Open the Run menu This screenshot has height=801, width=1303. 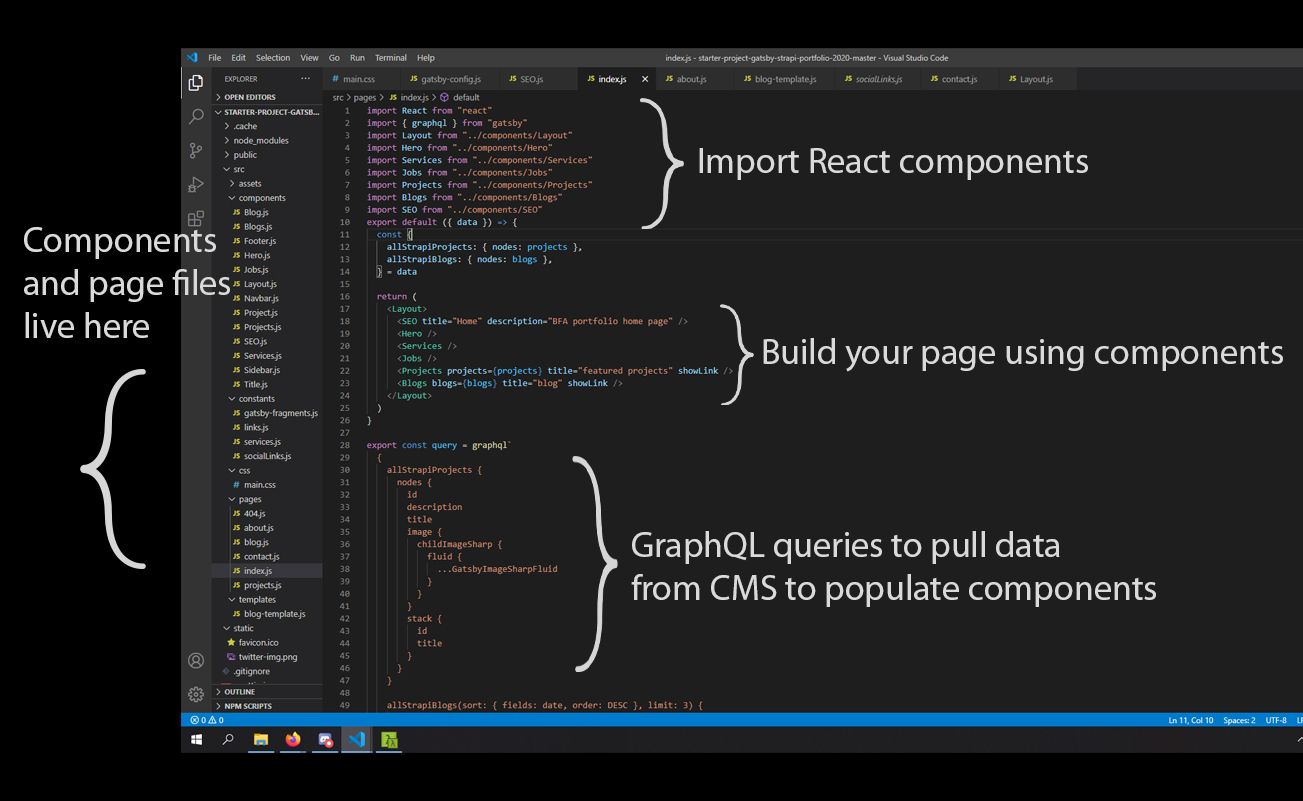click(357, 58)
